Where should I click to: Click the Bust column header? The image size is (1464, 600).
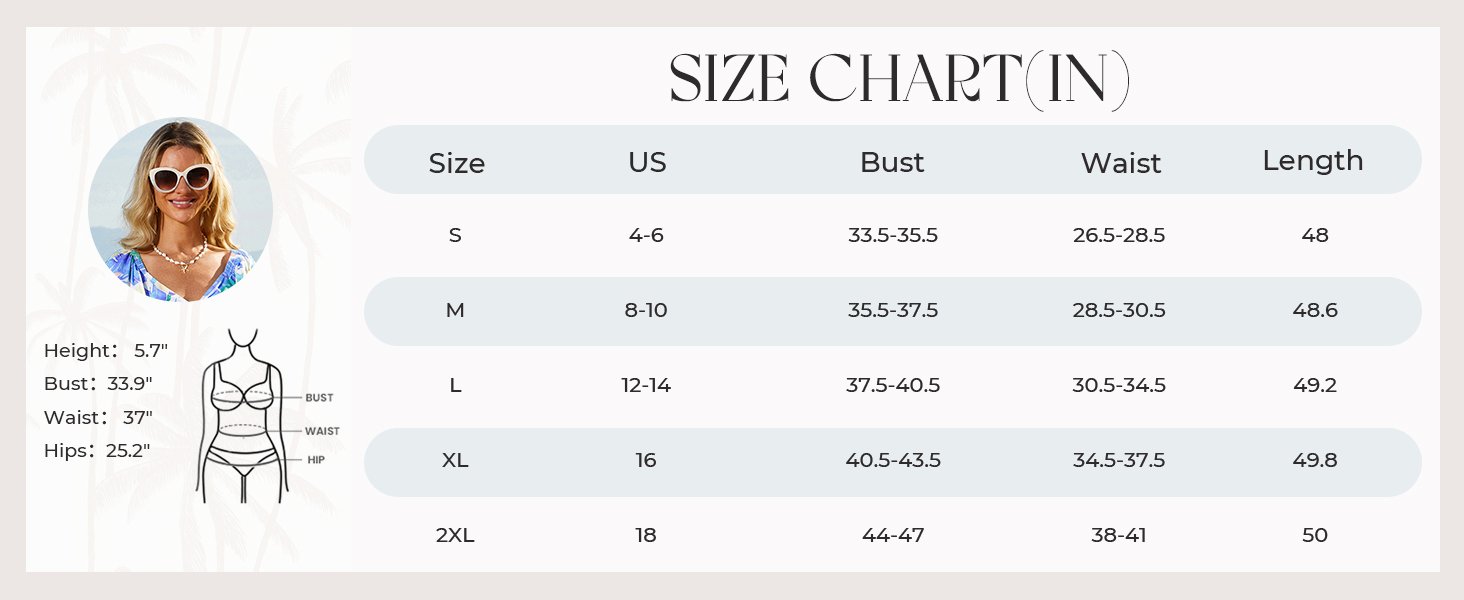tap(892, 162)
